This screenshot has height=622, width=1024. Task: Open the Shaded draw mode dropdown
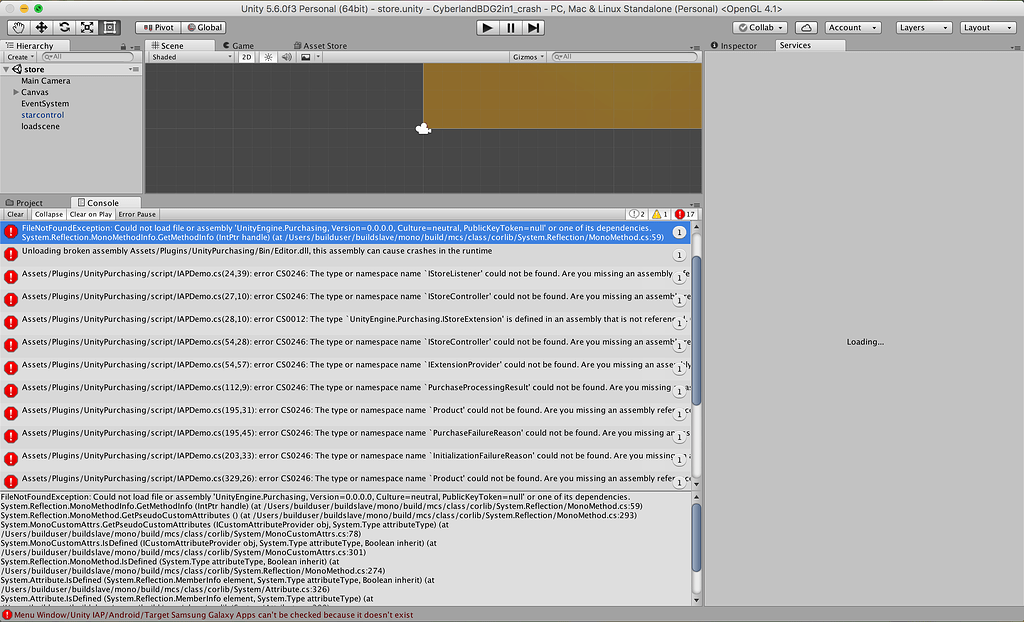[x=190, y=57]
